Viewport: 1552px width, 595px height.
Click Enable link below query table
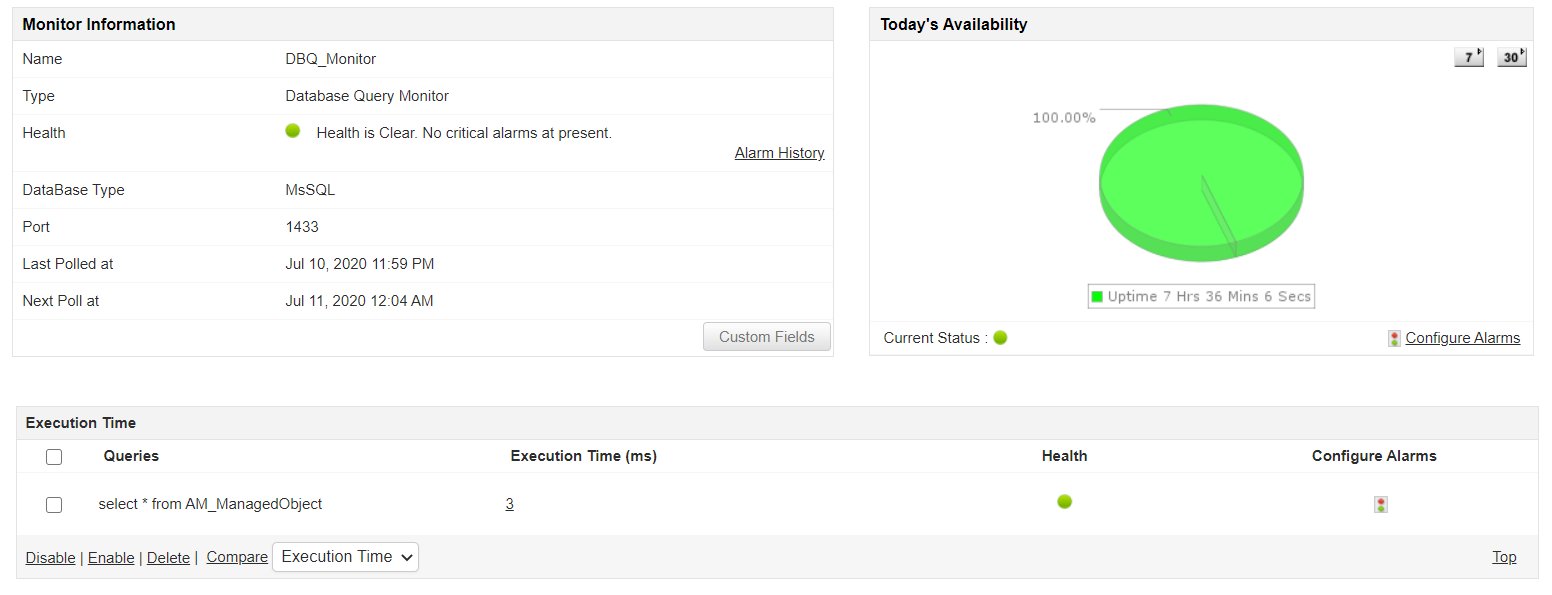pyautogui.click(x=111, y=558)
